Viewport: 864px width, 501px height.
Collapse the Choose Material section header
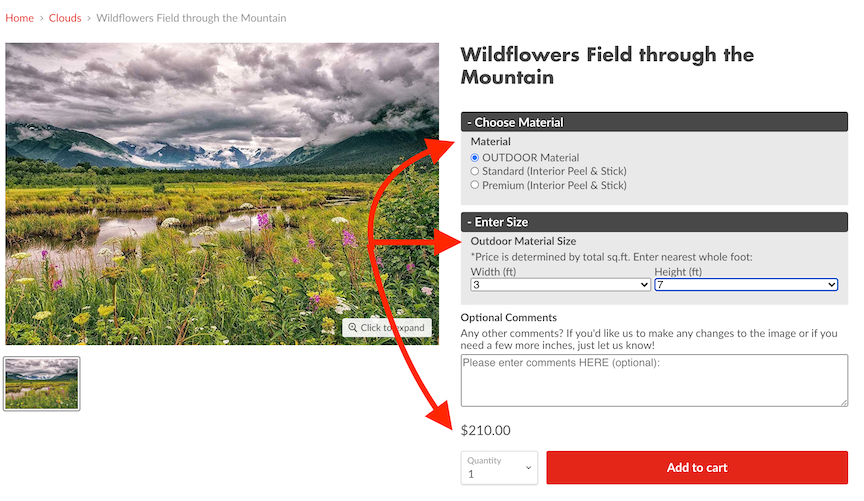click(x=654, y=122)
